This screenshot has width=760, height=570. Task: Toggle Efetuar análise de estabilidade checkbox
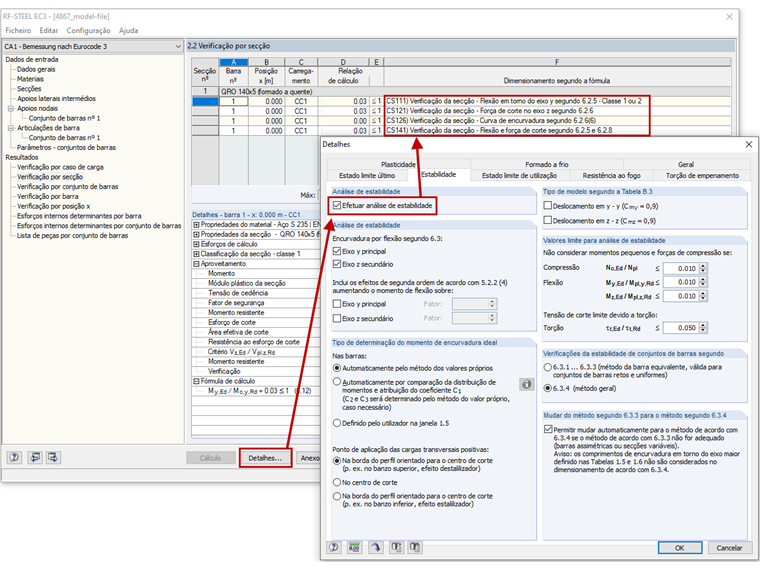pyautogui.click(x=337, y=206)
